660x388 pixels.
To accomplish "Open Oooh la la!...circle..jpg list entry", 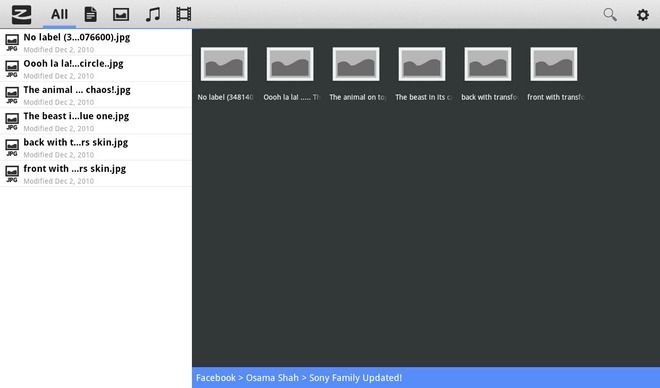I will coord(96,69).
